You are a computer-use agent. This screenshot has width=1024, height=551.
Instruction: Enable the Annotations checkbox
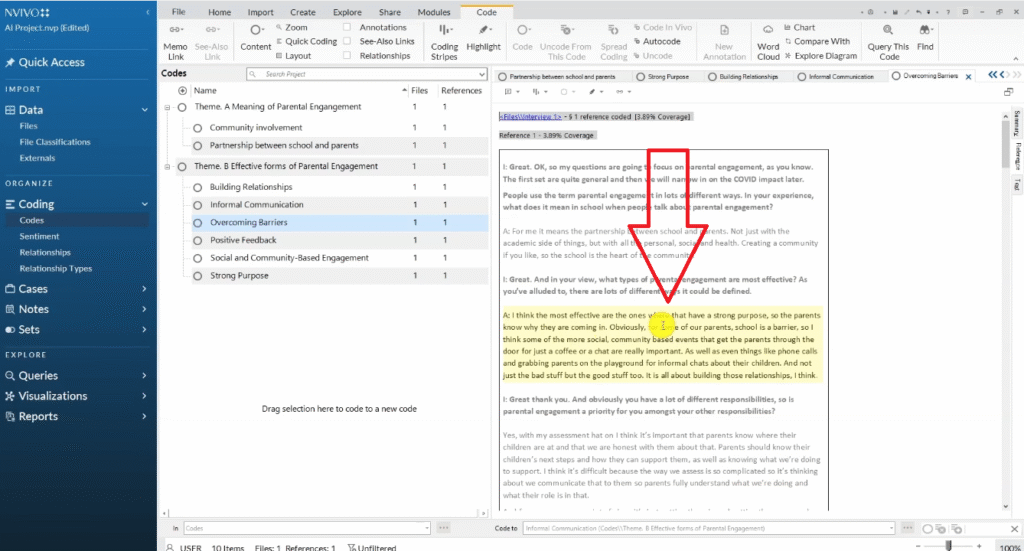coord(347,28)
